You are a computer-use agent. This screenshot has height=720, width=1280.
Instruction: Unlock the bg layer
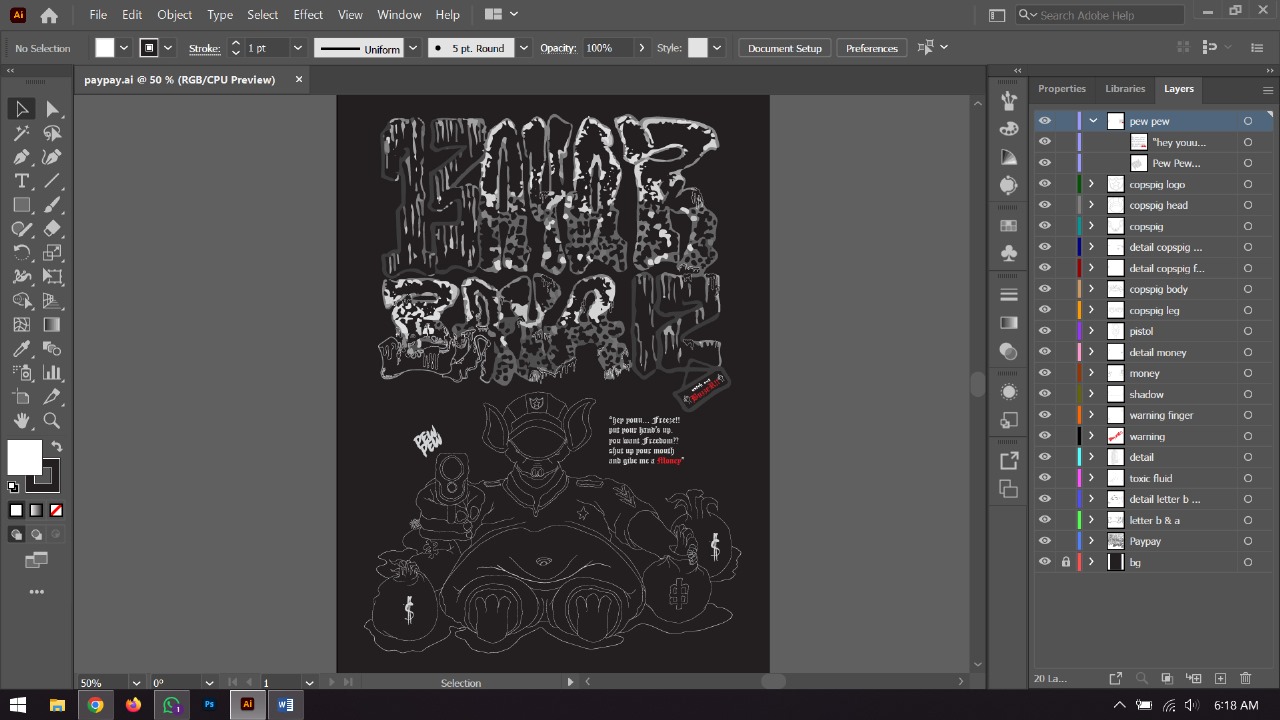click(x=1066, y=562)
